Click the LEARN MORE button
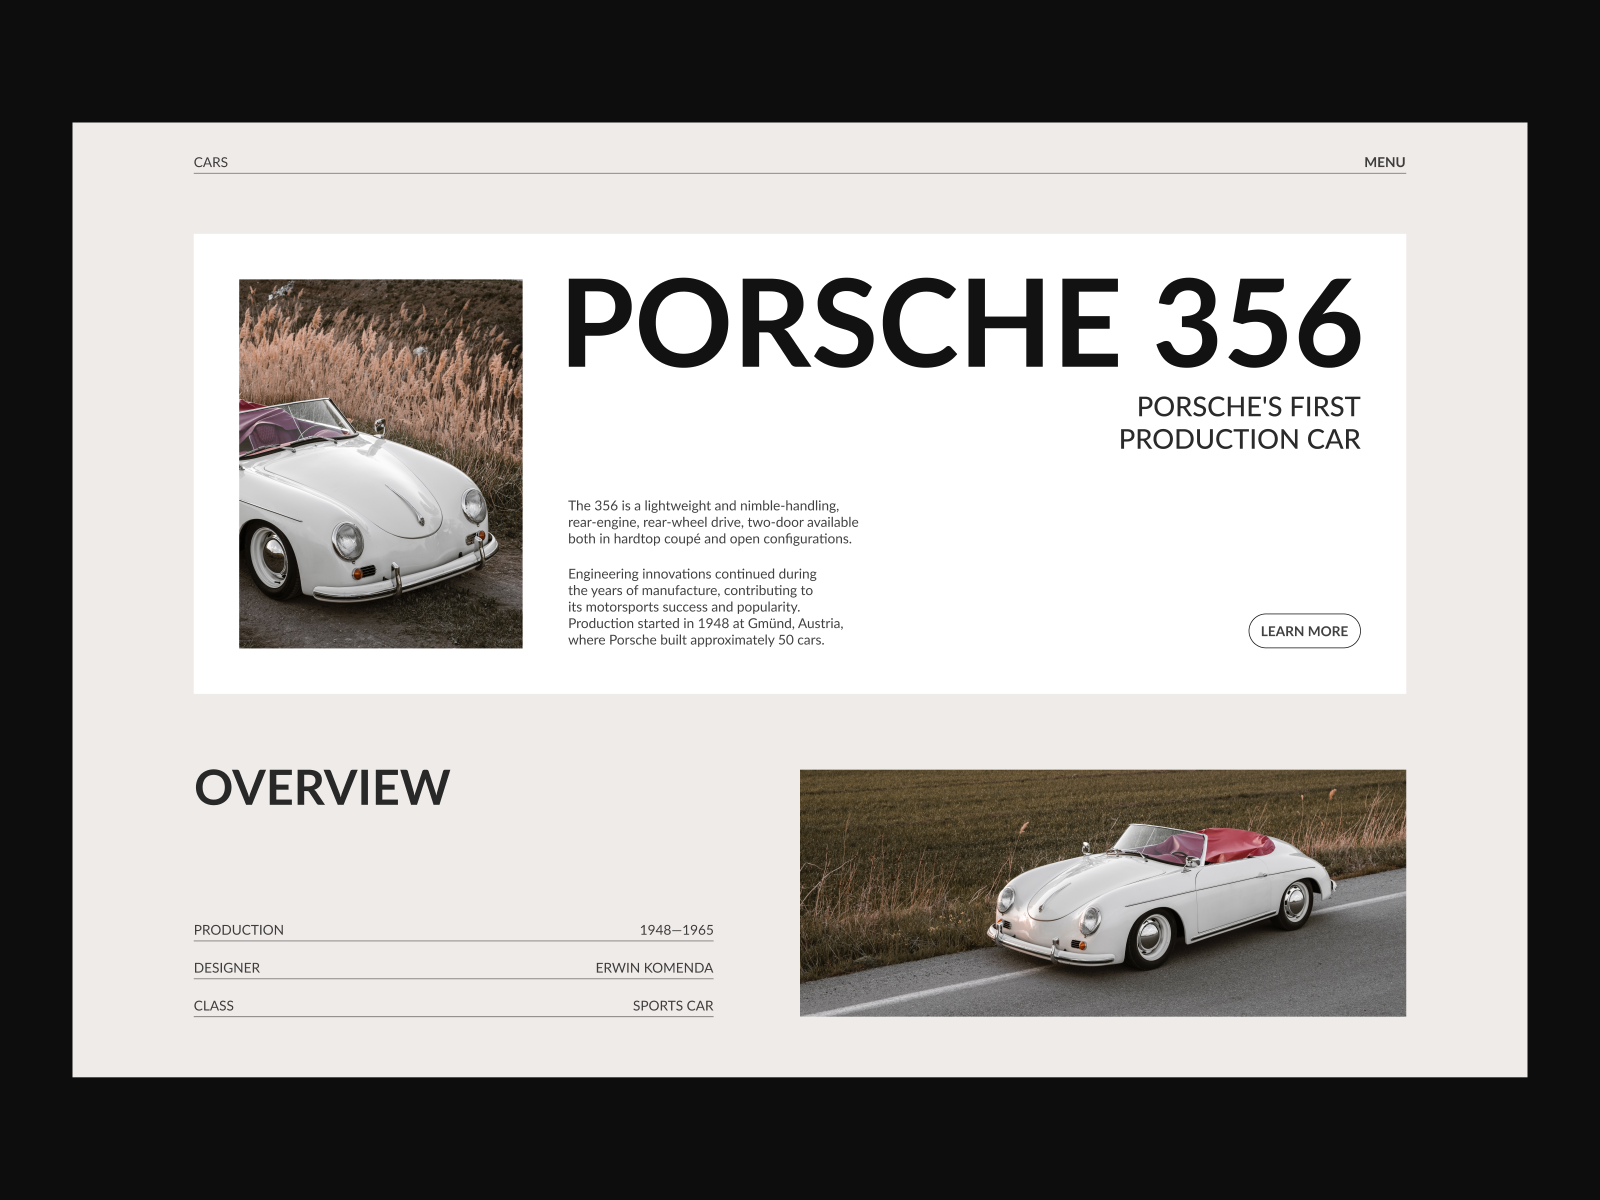The height and width of the screenshot is (1200, 1600). click(x=1304, y=631)
